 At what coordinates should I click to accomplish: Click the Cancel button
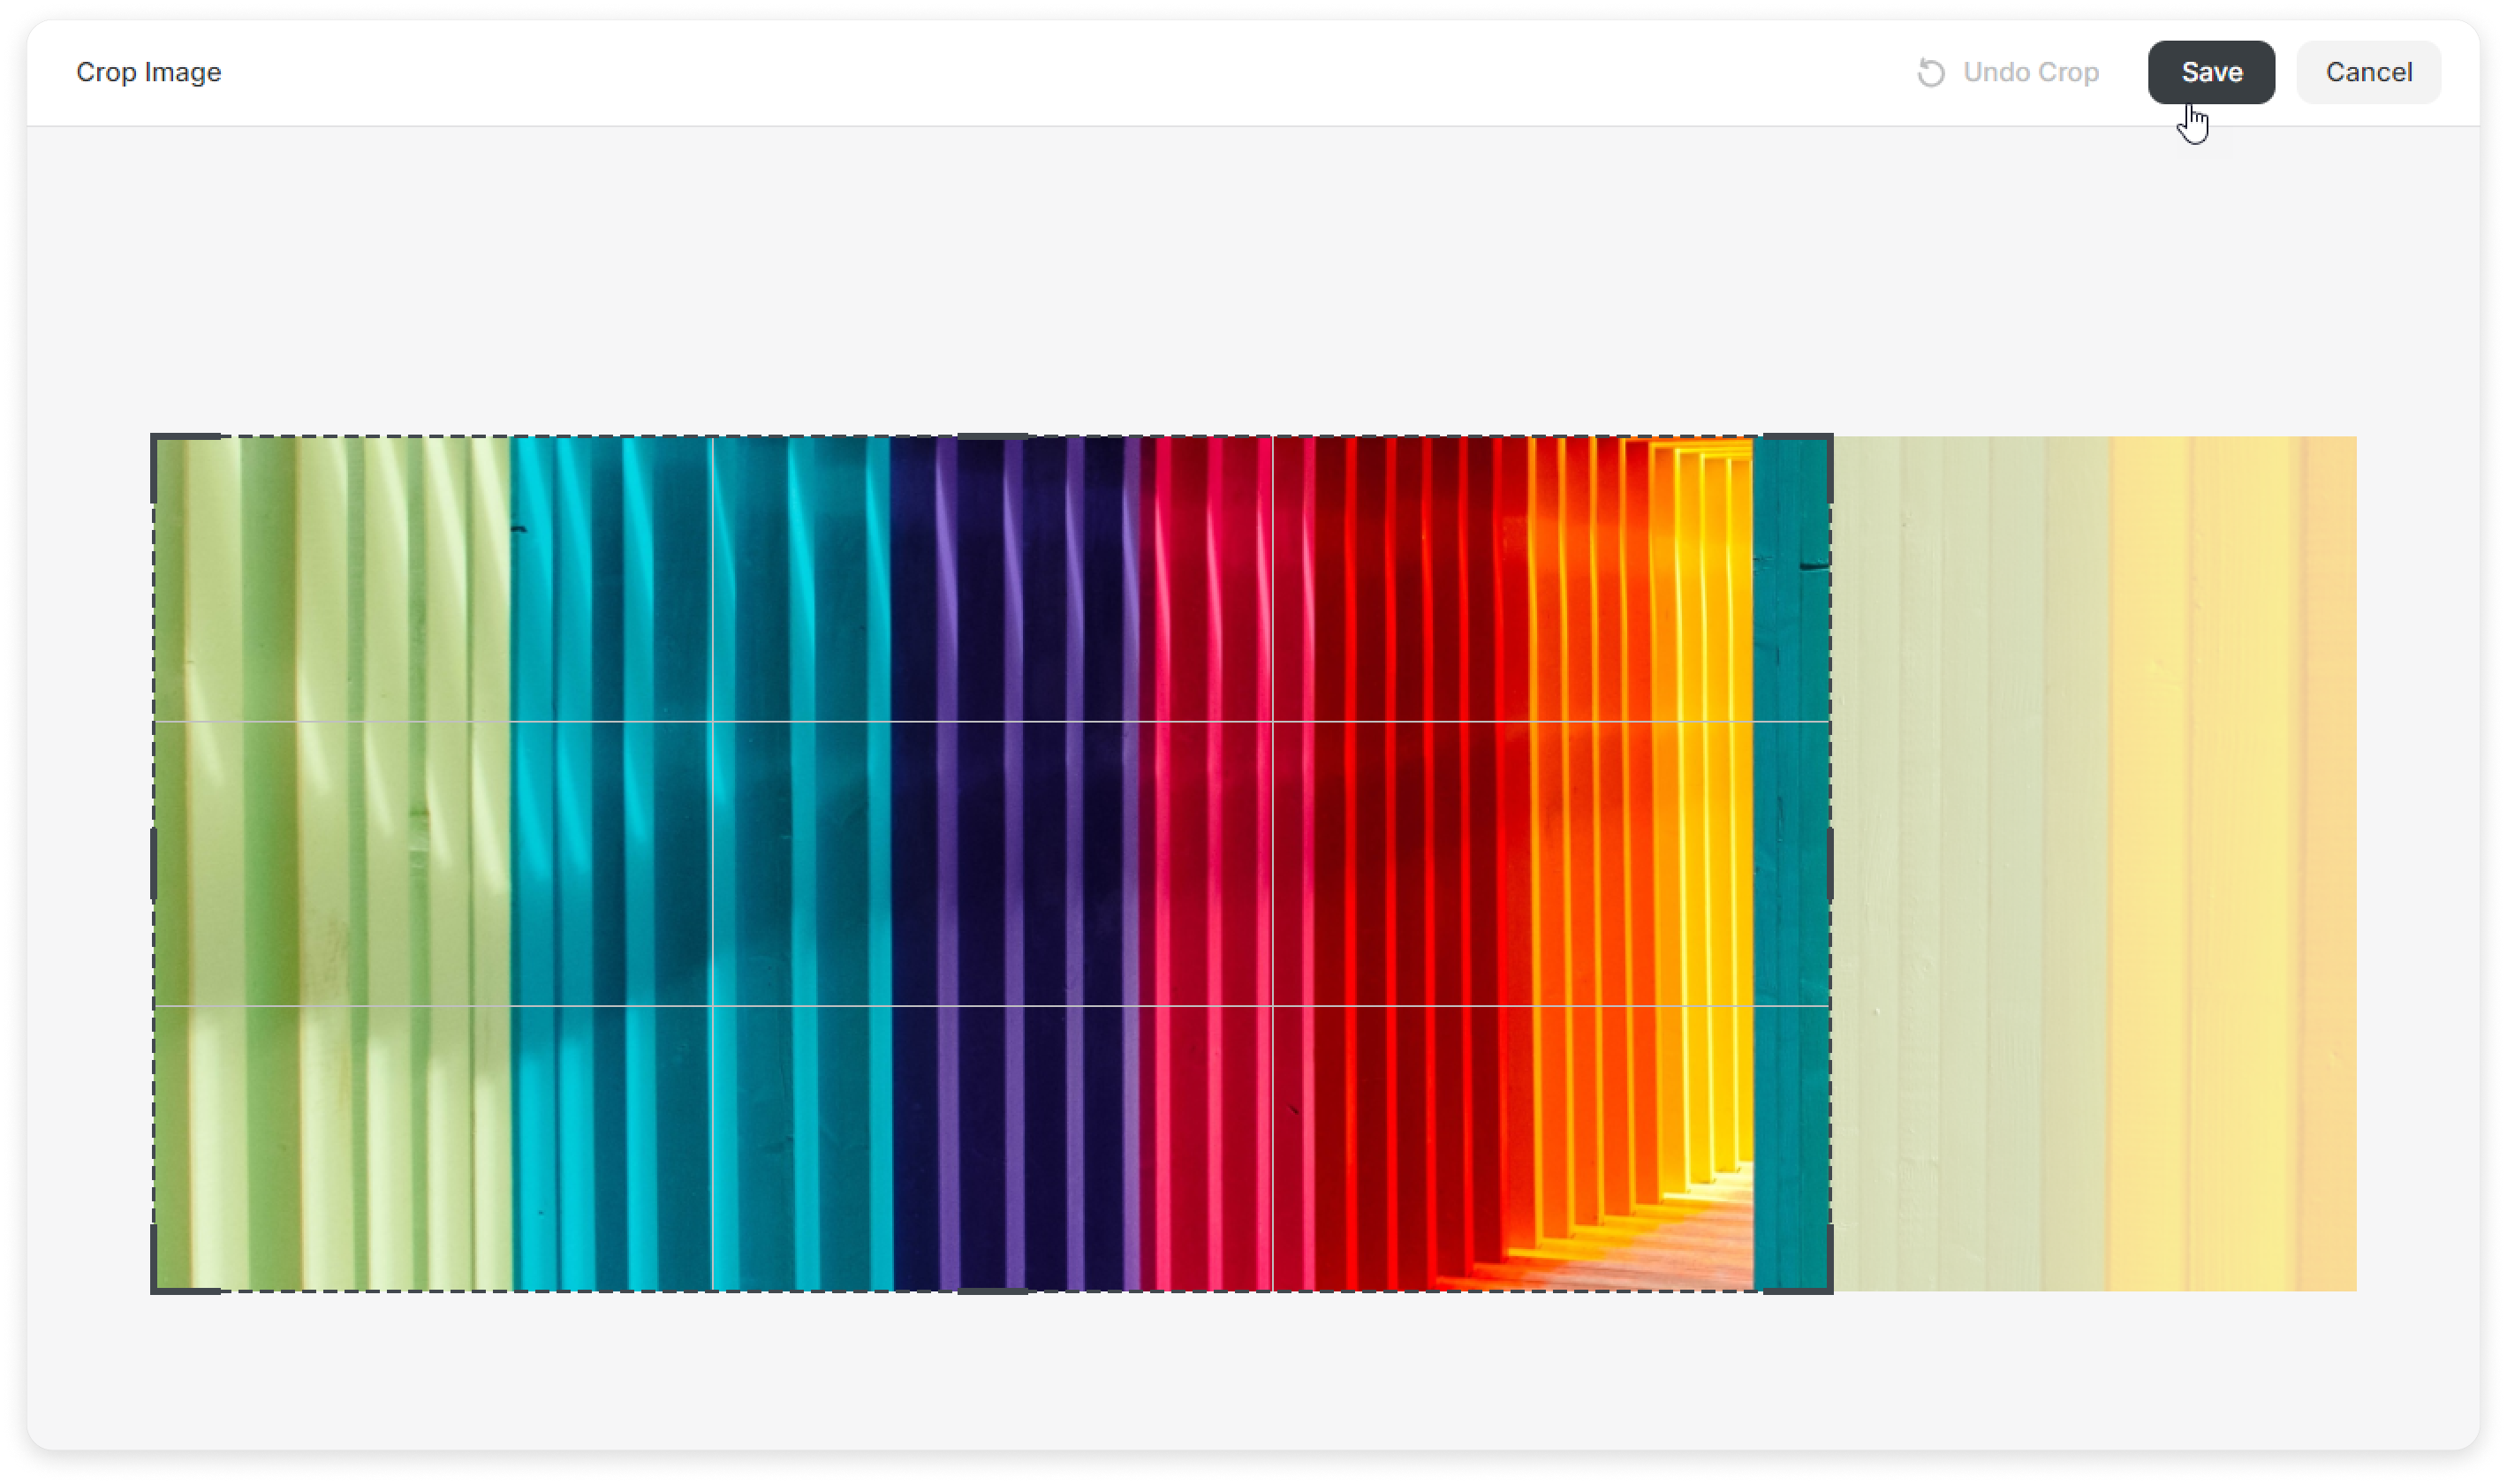(x=2368, y=72)
